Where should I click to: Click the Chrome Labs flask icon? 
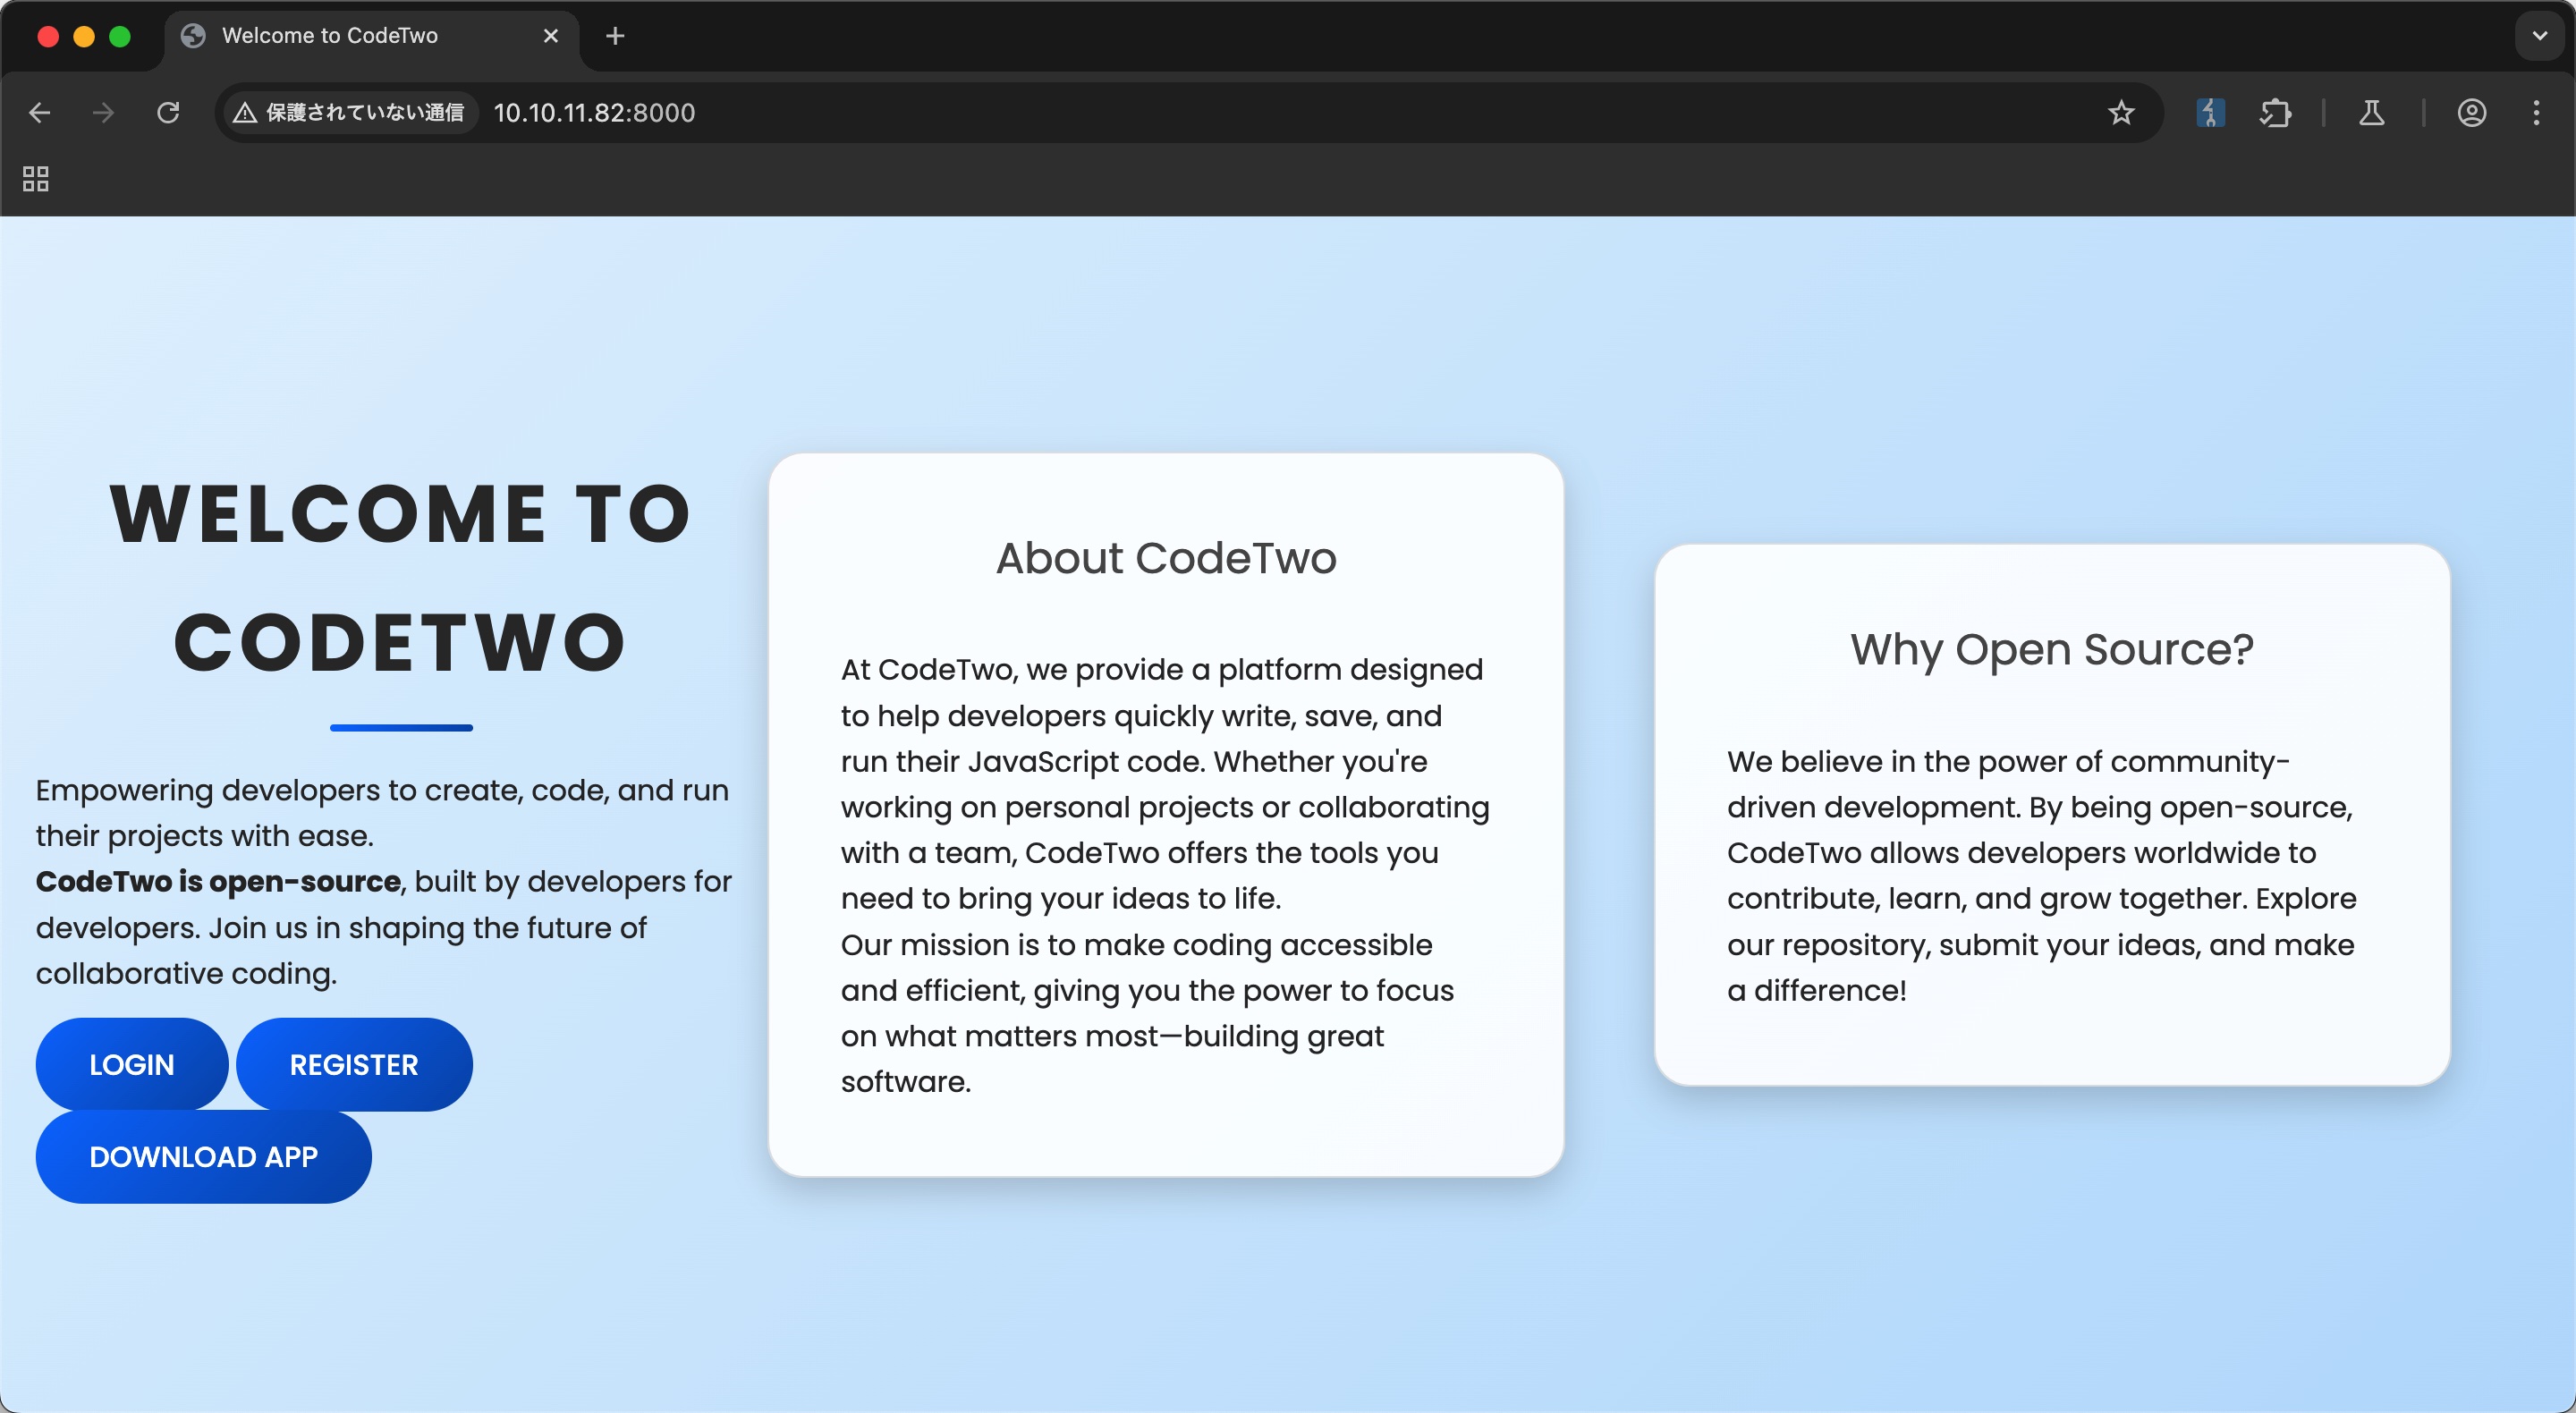(x=2371, y=113)
